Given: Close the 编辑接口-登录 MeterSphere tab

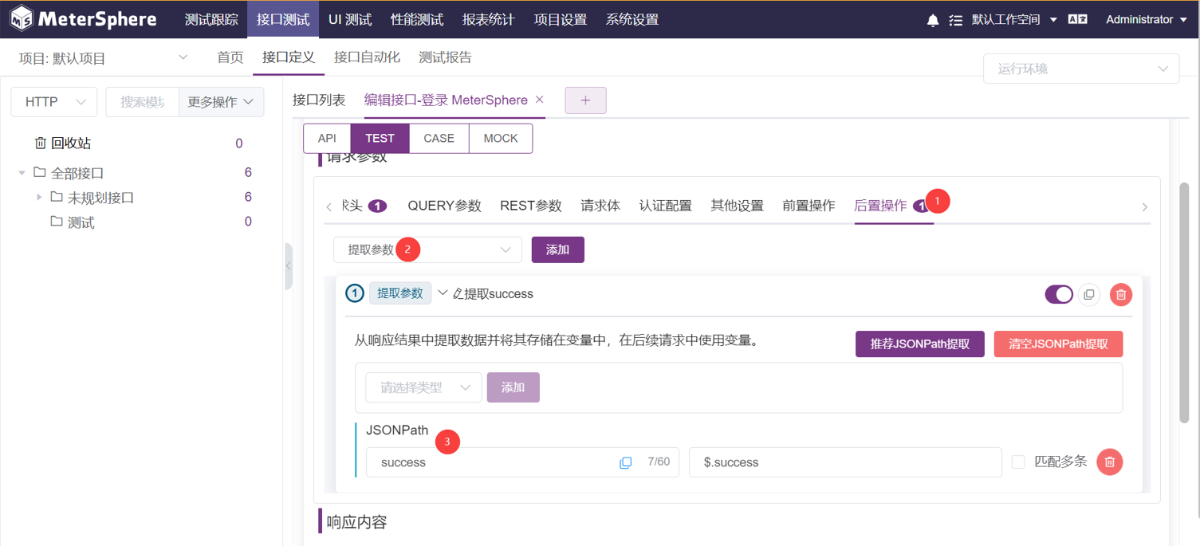Looking at the screenshot, I should click(540, 100).
